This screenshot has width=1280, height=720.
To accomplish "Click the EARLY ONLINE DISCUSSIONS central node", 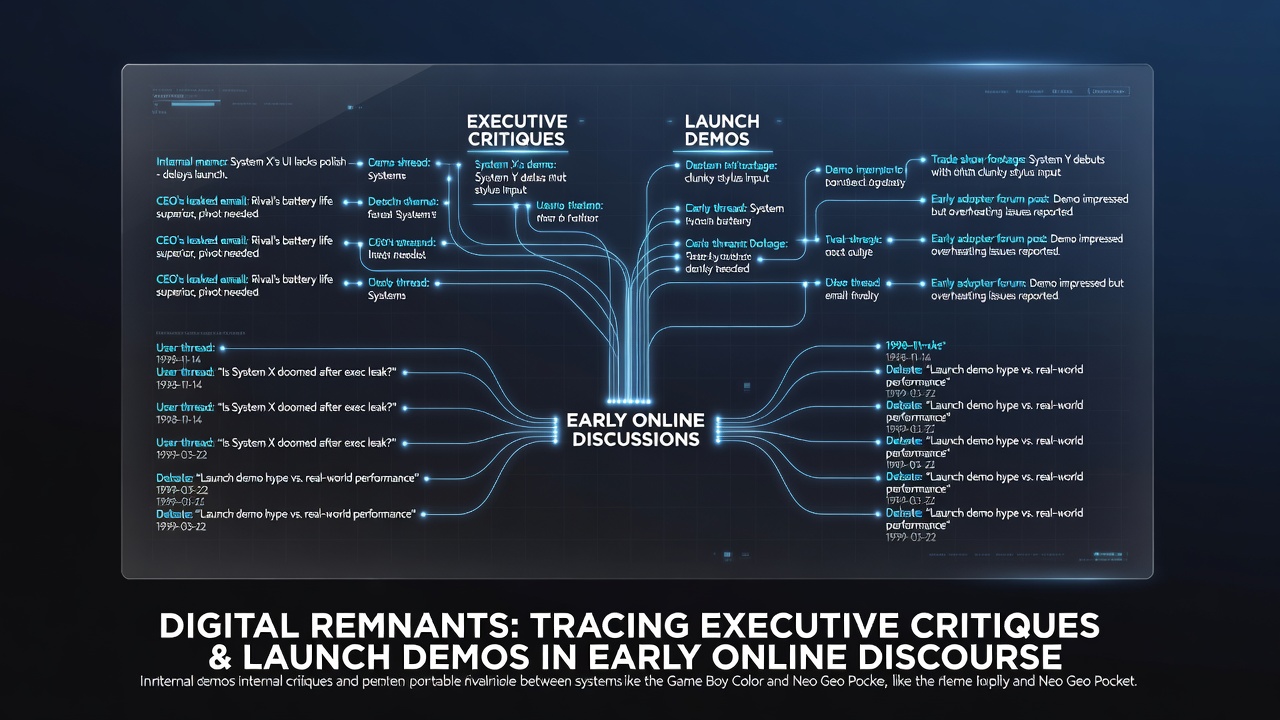I will click(x=635, y=429).
